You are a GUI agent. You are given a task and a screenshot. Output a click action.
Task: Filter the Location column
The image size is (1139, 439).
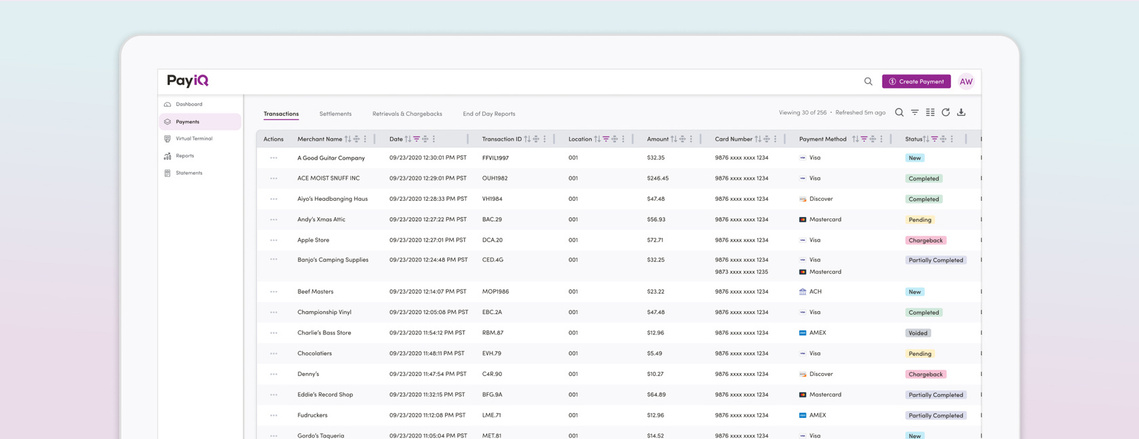[606, 139]
